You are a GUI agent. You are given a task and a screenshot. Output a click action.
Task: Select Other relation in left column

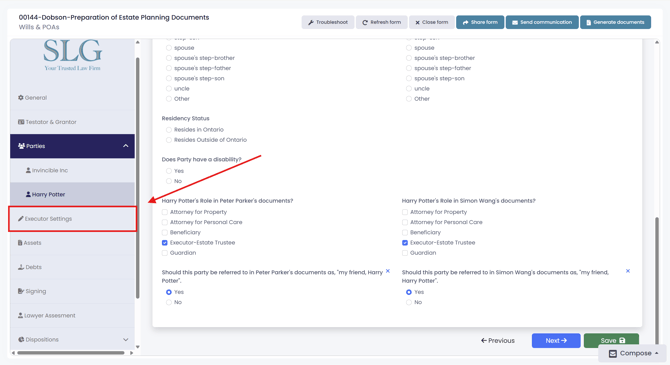tap(169, 99)
